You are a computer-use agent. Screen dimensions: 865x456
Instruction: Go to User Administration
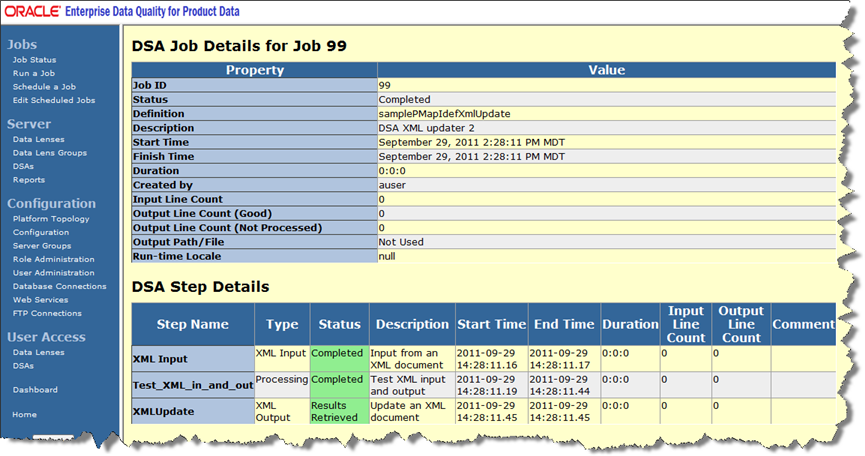tap(53, 273)
